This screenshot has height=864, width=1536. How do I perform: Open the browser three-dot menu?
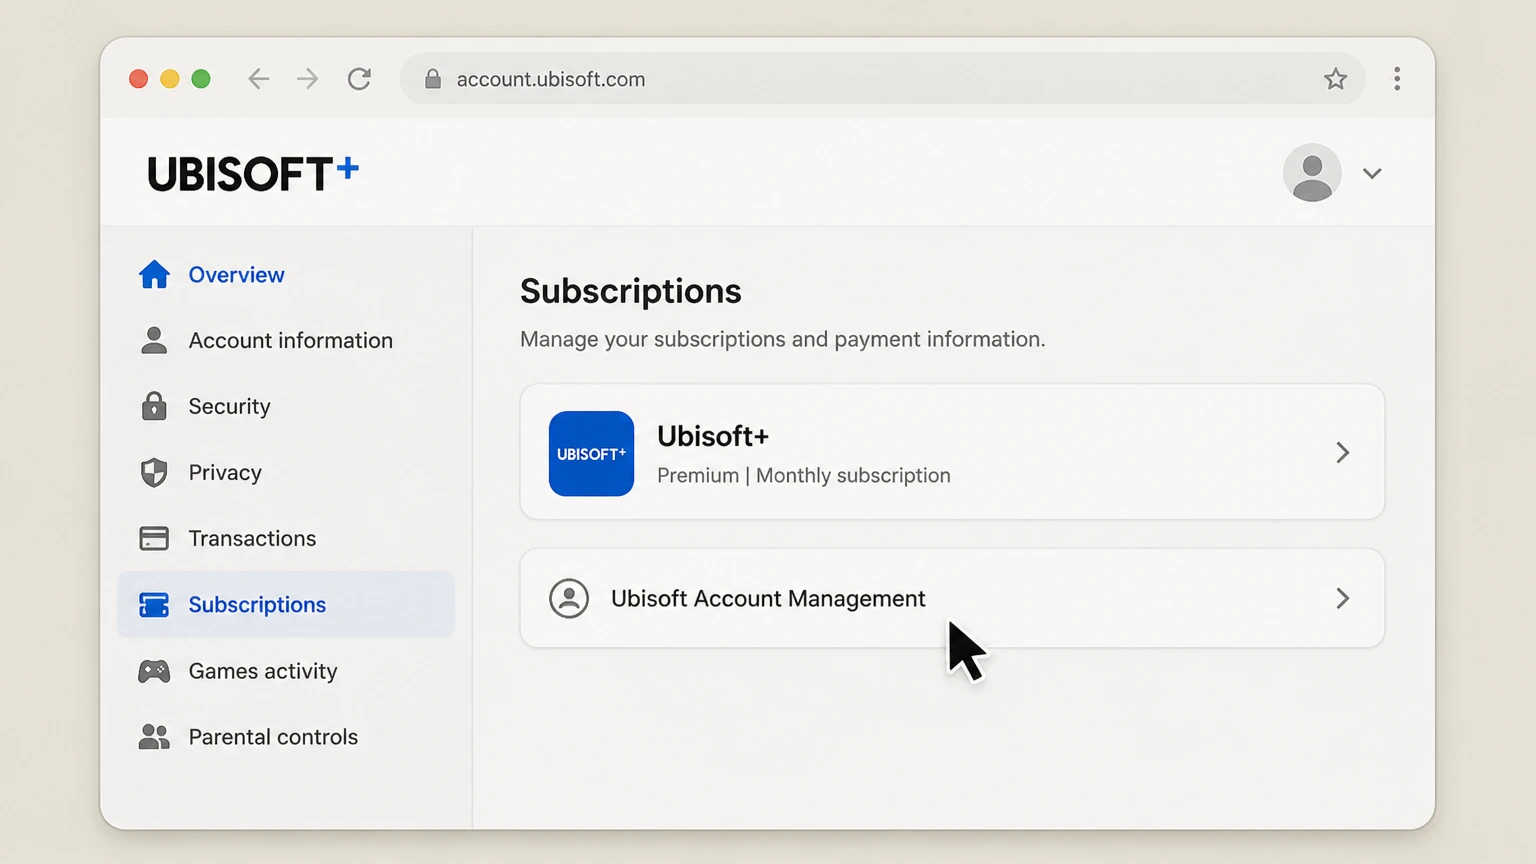[x=1397, y=79]
